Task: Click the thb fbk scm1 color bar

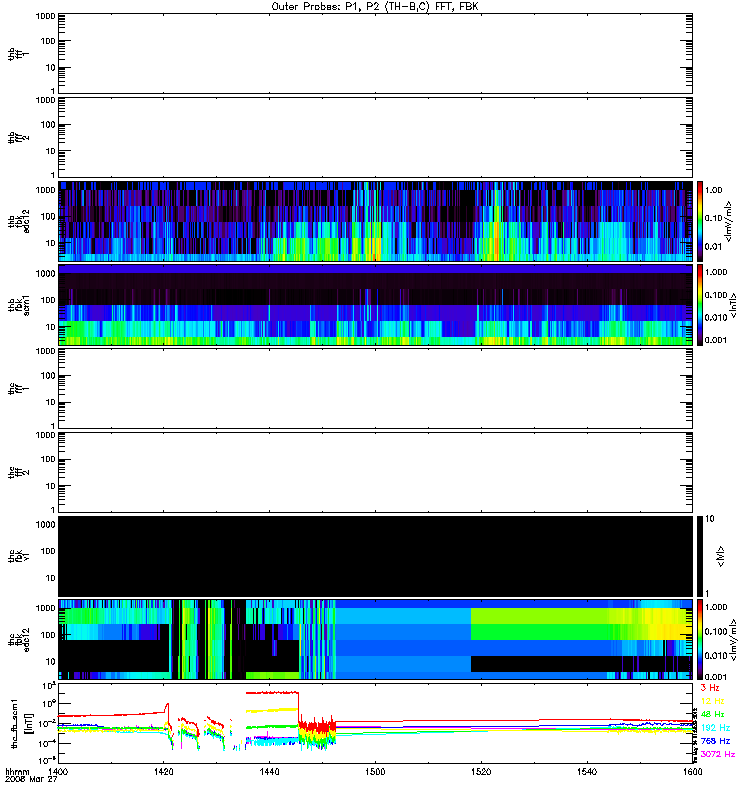Action: point(700,305)
